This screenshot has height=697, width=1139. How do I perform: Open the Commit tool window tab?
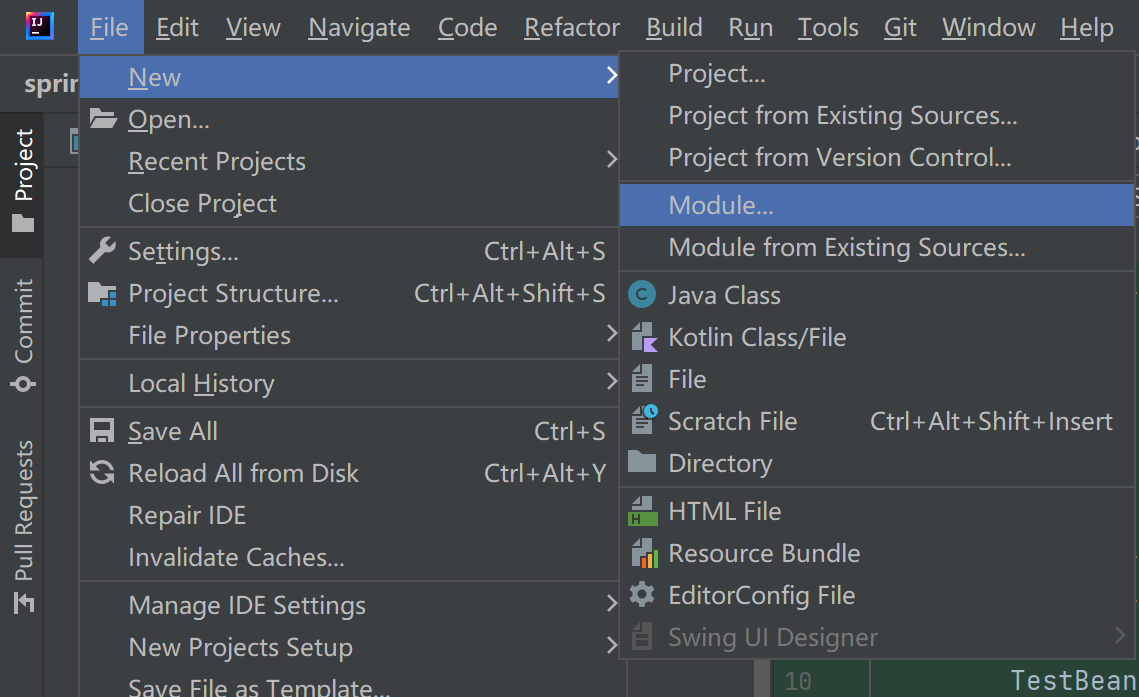pyautogui.click(x=24, y=334)
